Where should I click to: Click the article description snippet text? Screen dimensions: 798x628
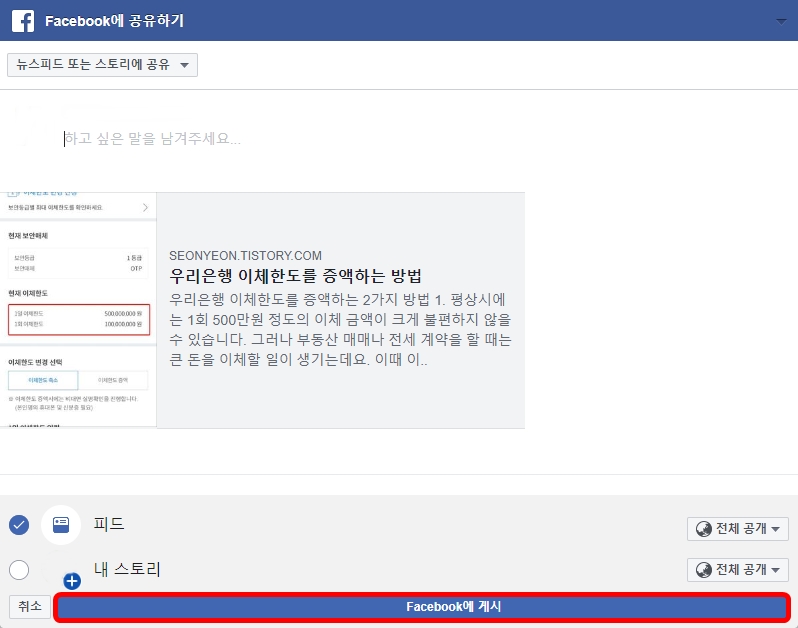pos(340,329)
